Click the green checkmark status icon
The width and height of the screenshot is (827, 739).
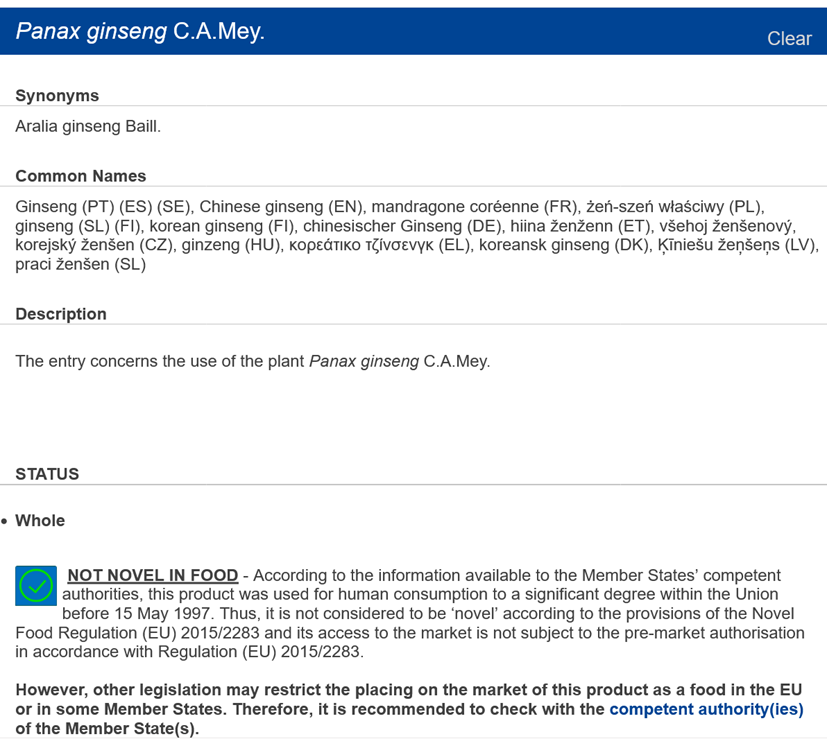point(36,586)
